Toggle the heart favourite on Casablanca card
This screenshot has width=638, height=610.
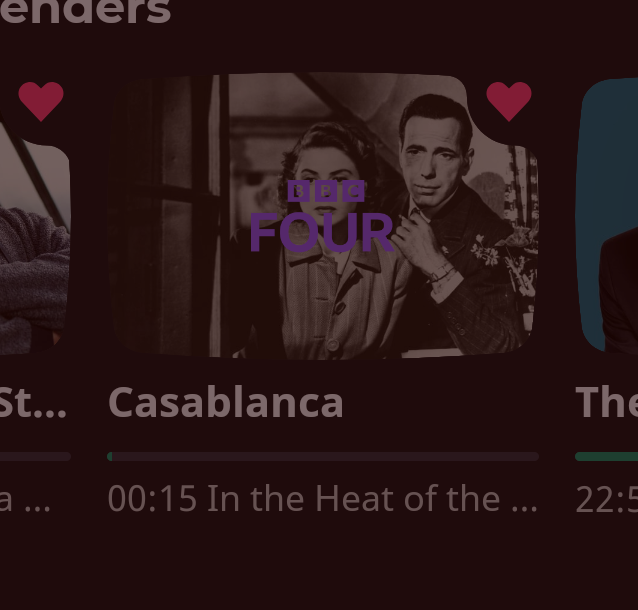point(509,101)
